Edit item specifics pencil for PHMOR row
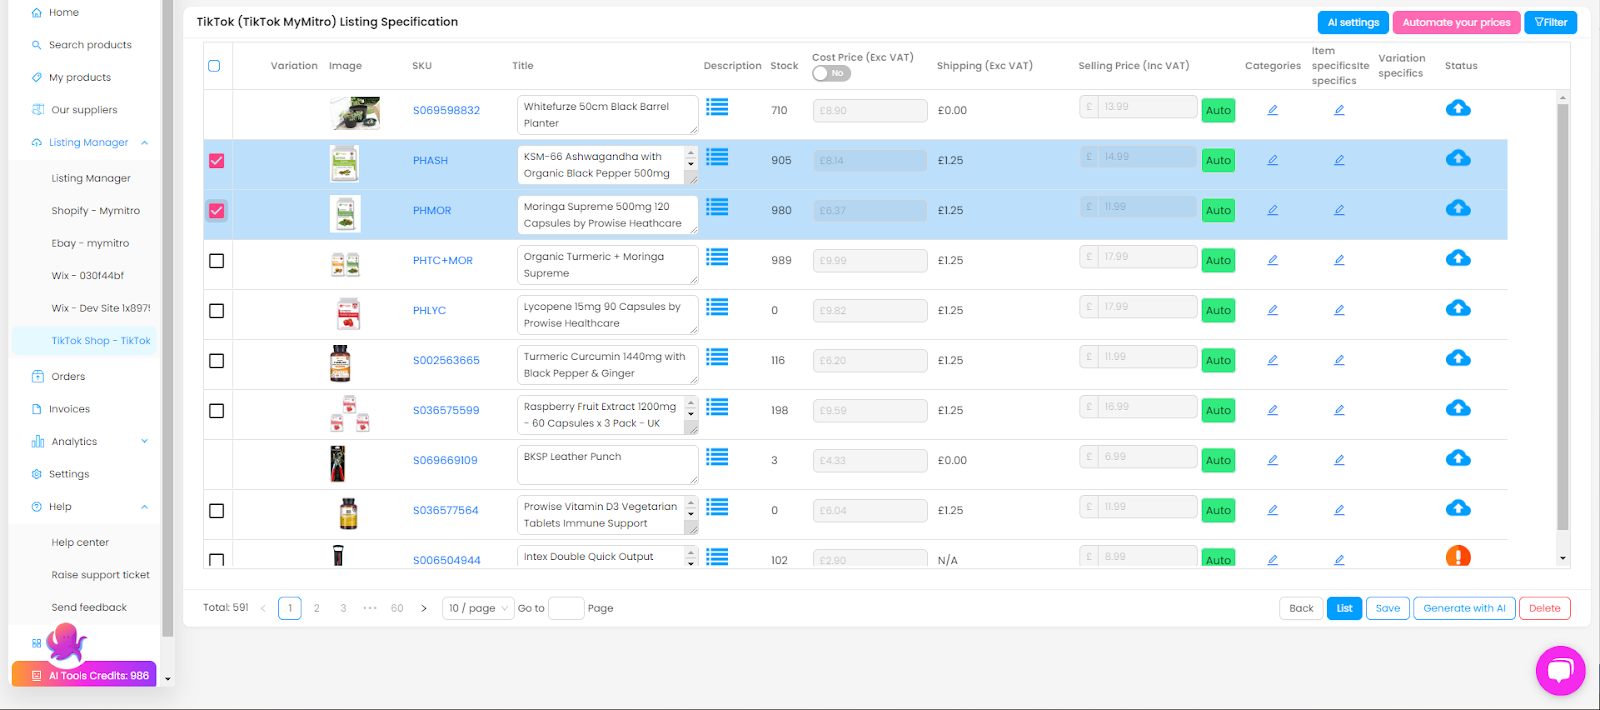The height and width of the screenshot is (710, 1600). (1339, 210)
